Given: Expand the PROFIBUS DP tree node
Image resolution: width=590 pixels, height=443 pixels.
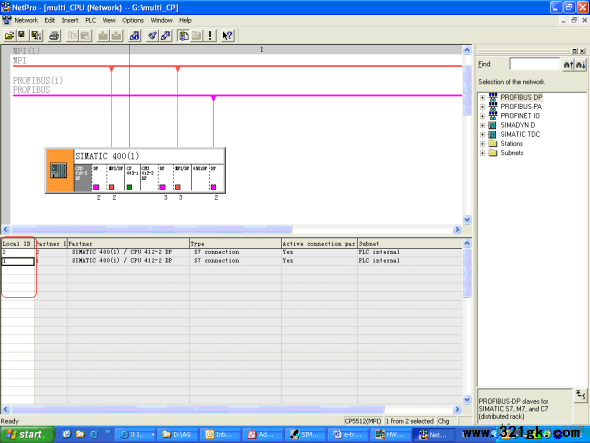Looking at the screenshot, I should [482, 97].
